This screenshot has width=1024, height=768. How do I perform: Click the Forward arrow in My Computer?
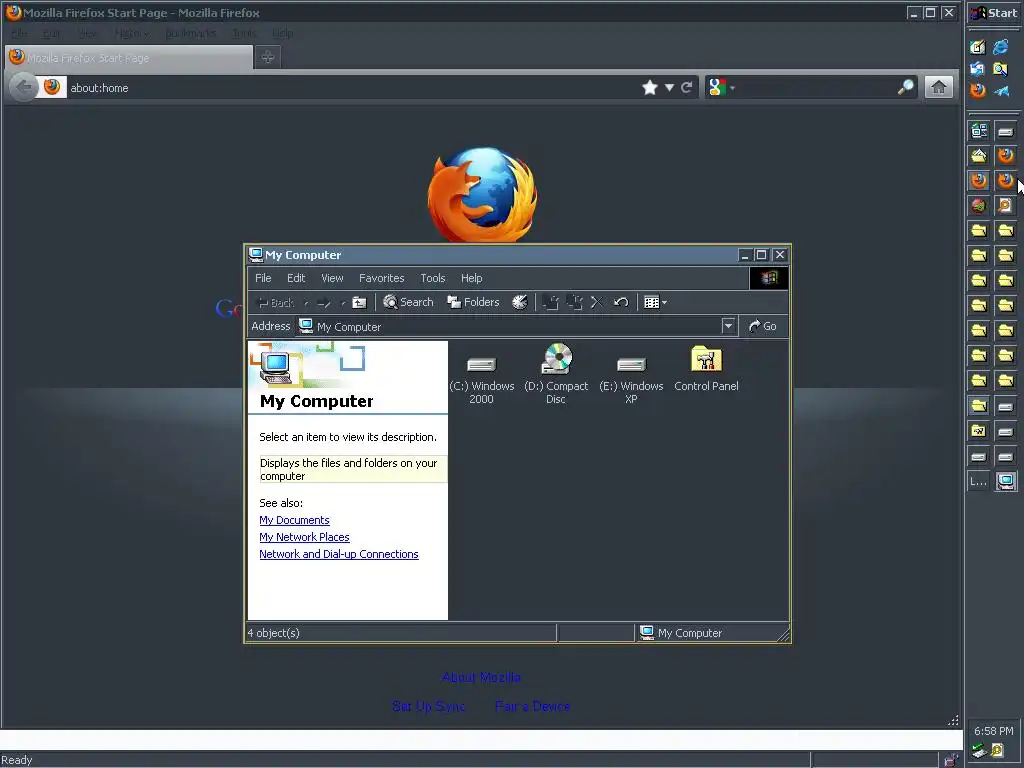pos(324,303)
